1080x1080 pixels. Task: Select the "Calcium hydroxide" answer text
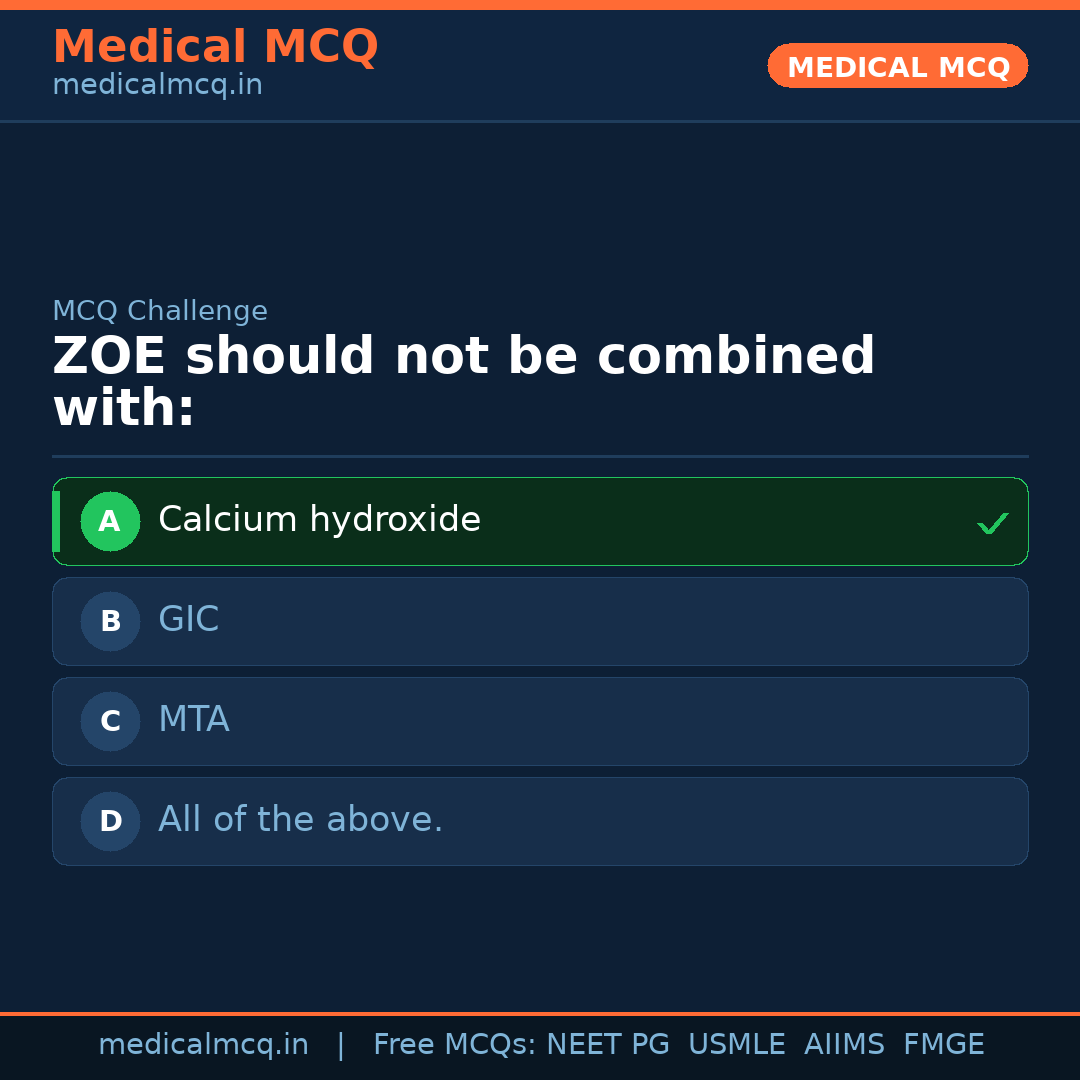319,520
